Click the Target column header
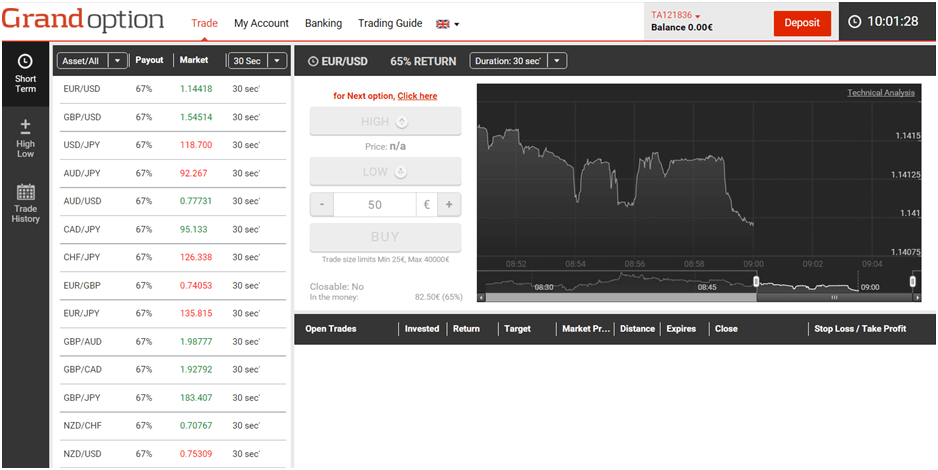This screenshot has height=470, width=938. pyautogui.click(x=517, y=329)
